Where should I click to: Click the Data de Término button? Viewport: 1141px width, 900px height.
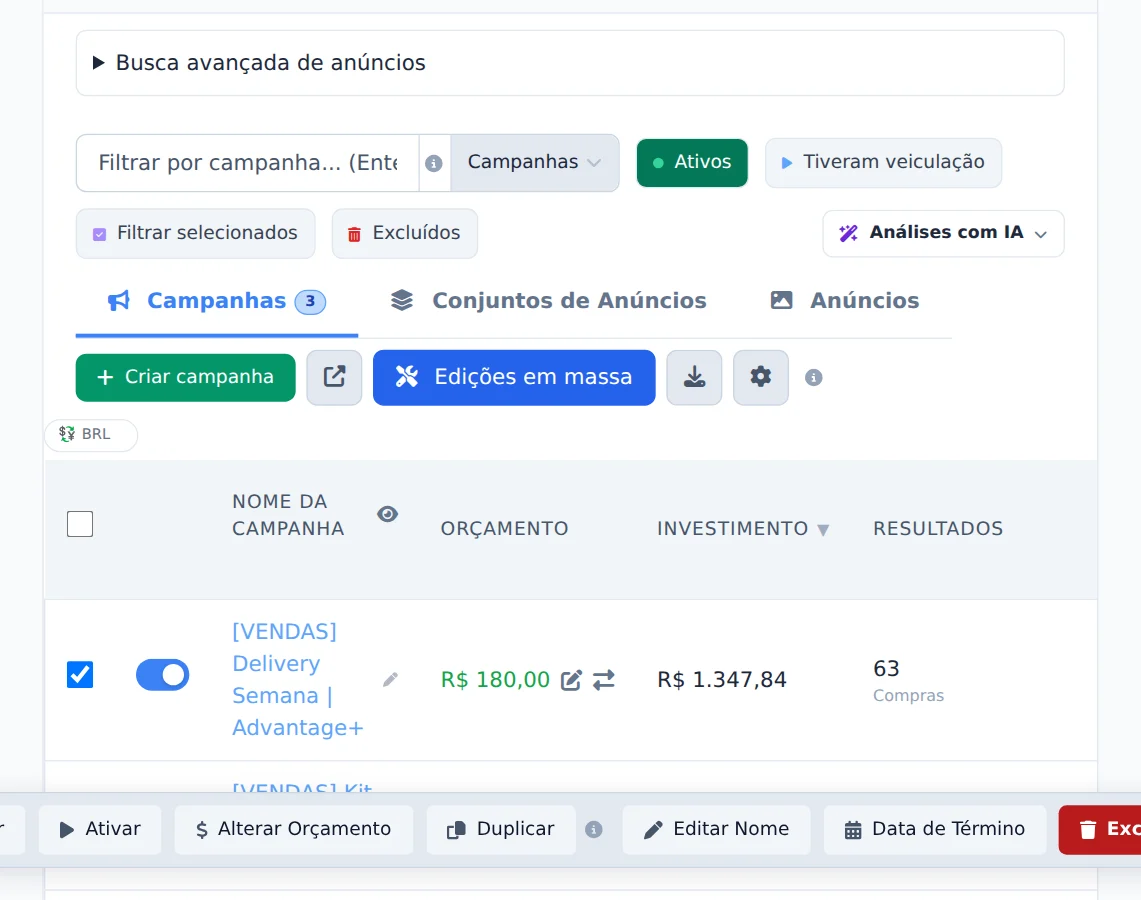pos(935,829)
